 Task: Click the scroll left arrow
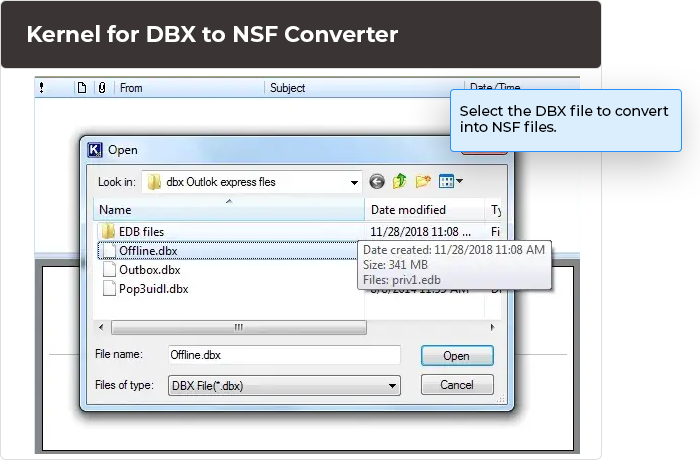tap(101, 327)
